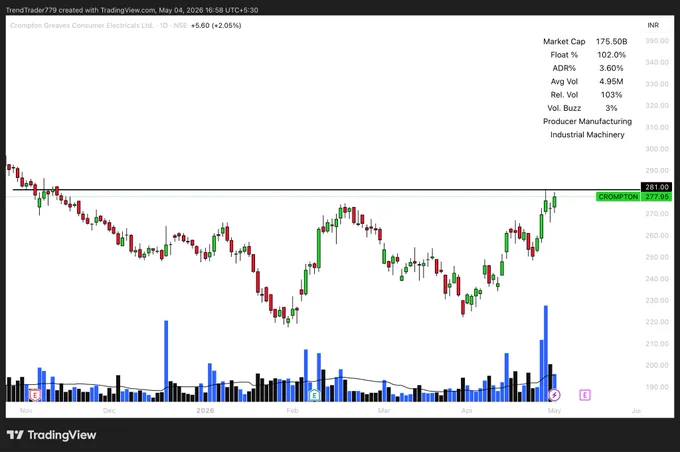Click the tallest blue volume bar in late April
The image size is (680, 452).
[x=546, y=354]
